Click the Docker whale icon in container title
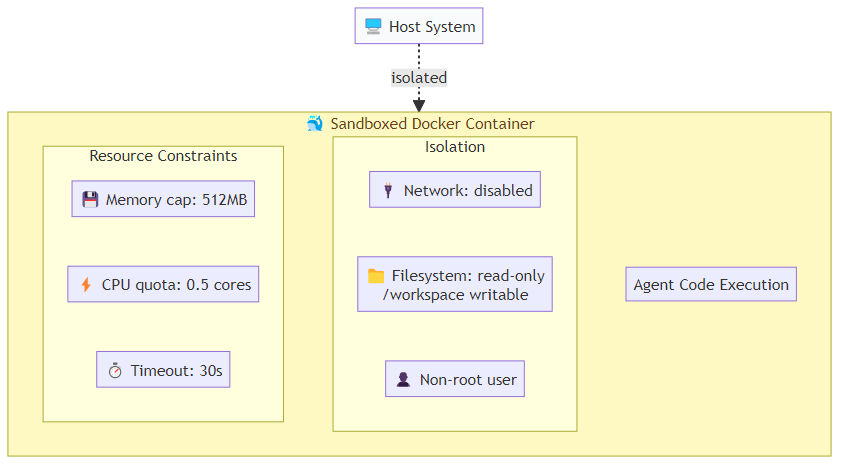 pos(315,124)
